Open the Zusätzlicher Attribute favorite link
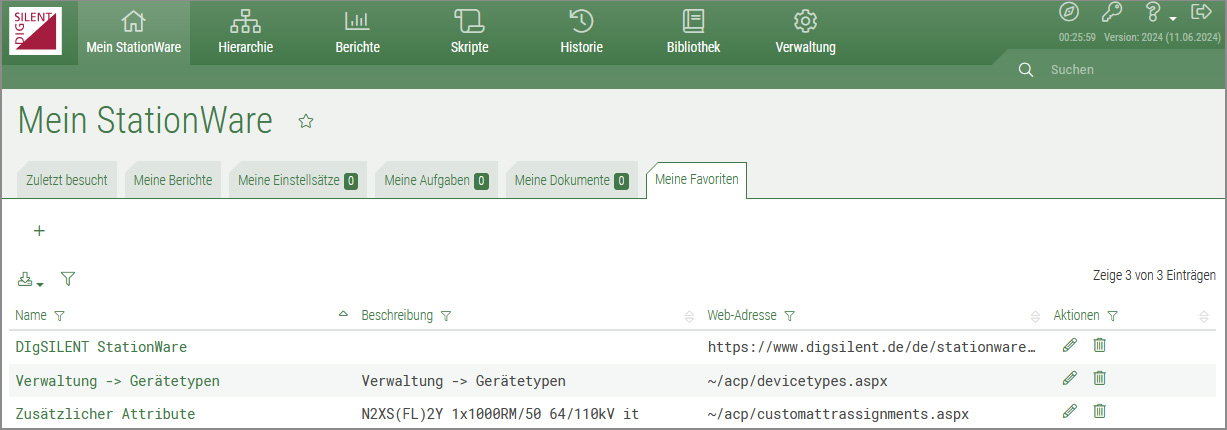Screen dimensions: 1227x430 pyautogui.click(x=105, y=413)
